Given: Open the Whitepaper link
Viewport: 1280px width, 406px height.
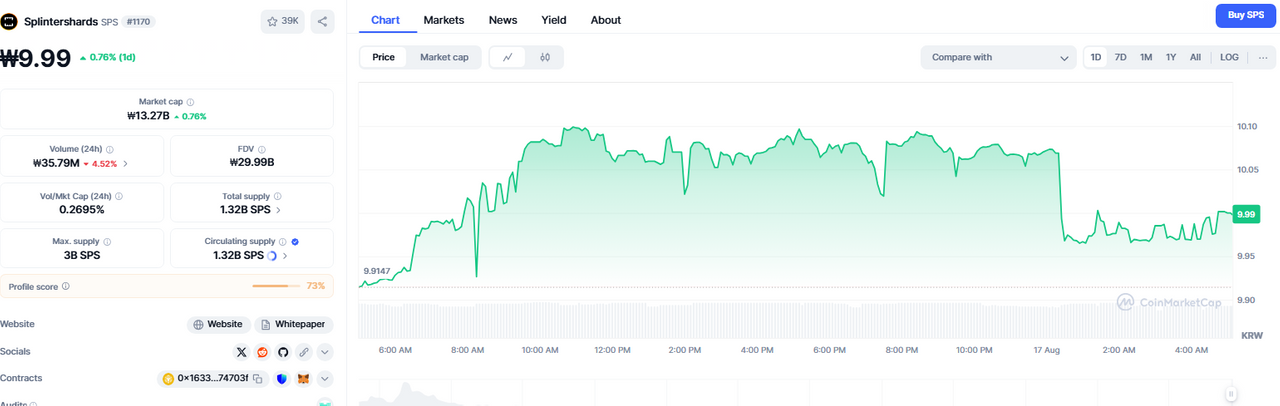Looking at the screenshot, I should pos(294,325).
